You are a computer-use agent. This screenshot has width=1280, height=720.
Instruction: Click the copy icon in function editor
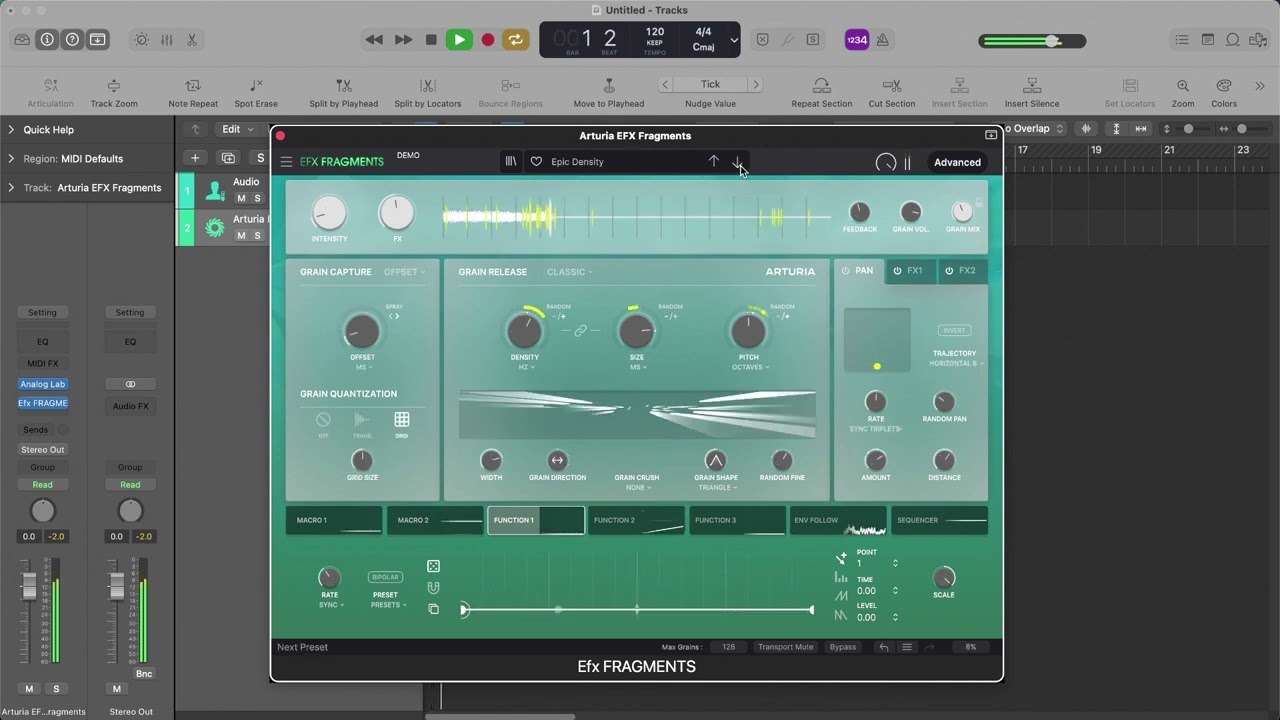(433, 609)
